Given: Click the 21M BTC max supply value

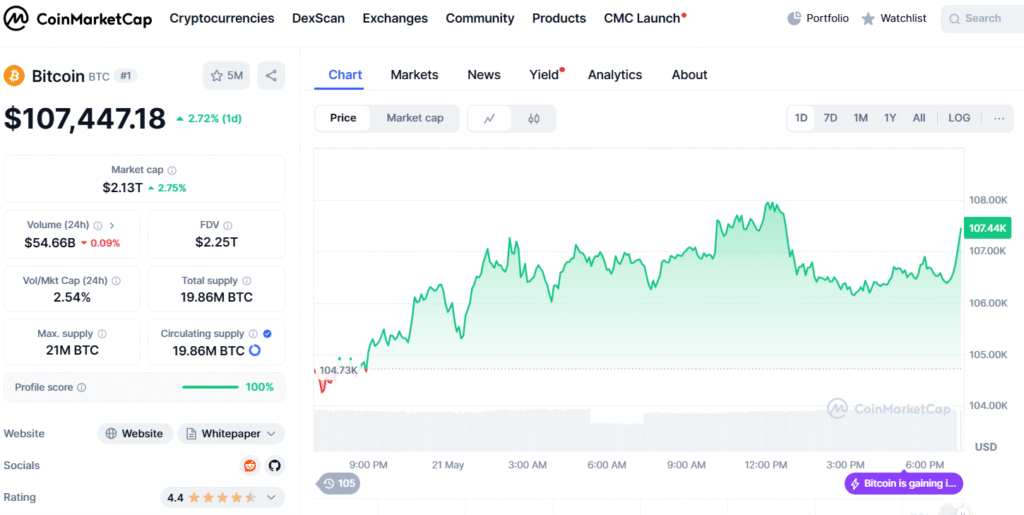Looking at the screenshot, I should click(x=72, y=351).
